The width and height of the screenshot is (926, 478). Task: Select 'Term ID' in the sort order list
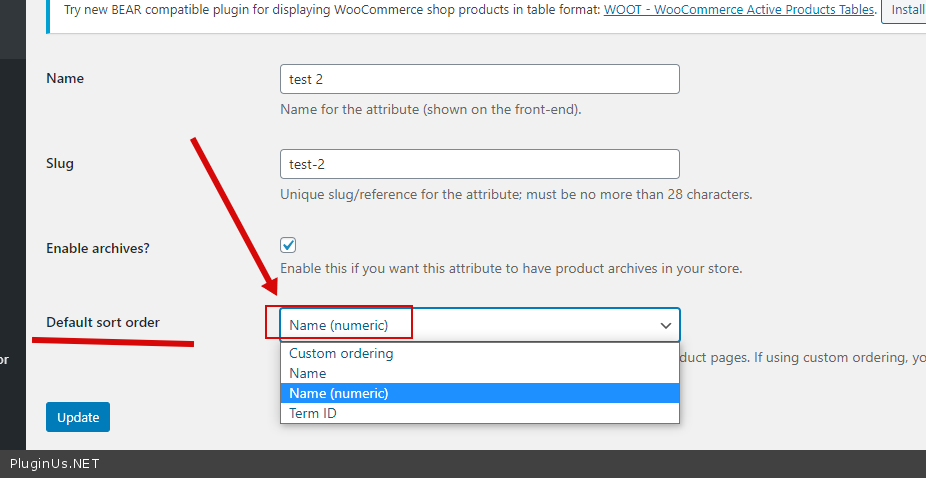click(x=313, y=413)
